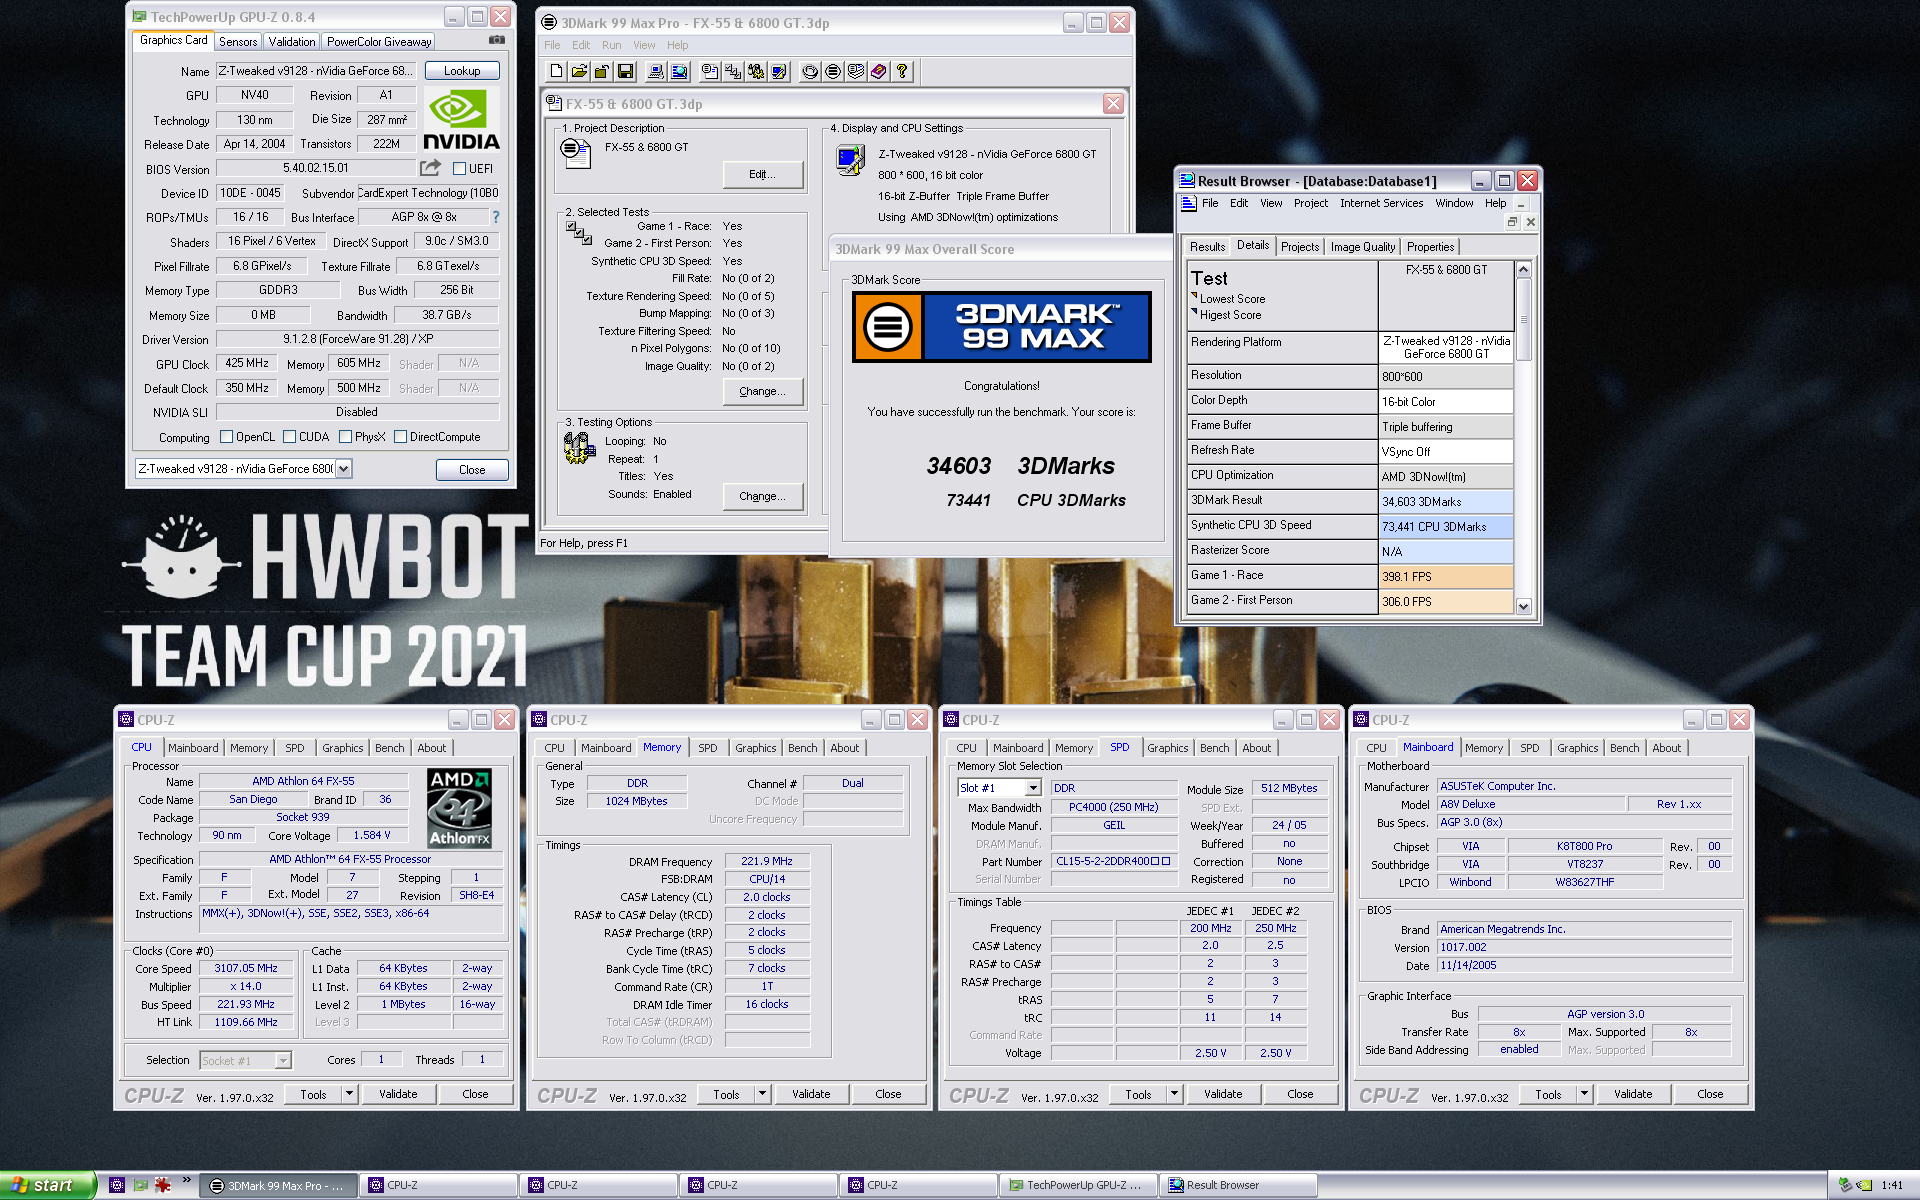Click the Graphics tab in CPU-Z Mainboard-tab window

(1578, 748)
